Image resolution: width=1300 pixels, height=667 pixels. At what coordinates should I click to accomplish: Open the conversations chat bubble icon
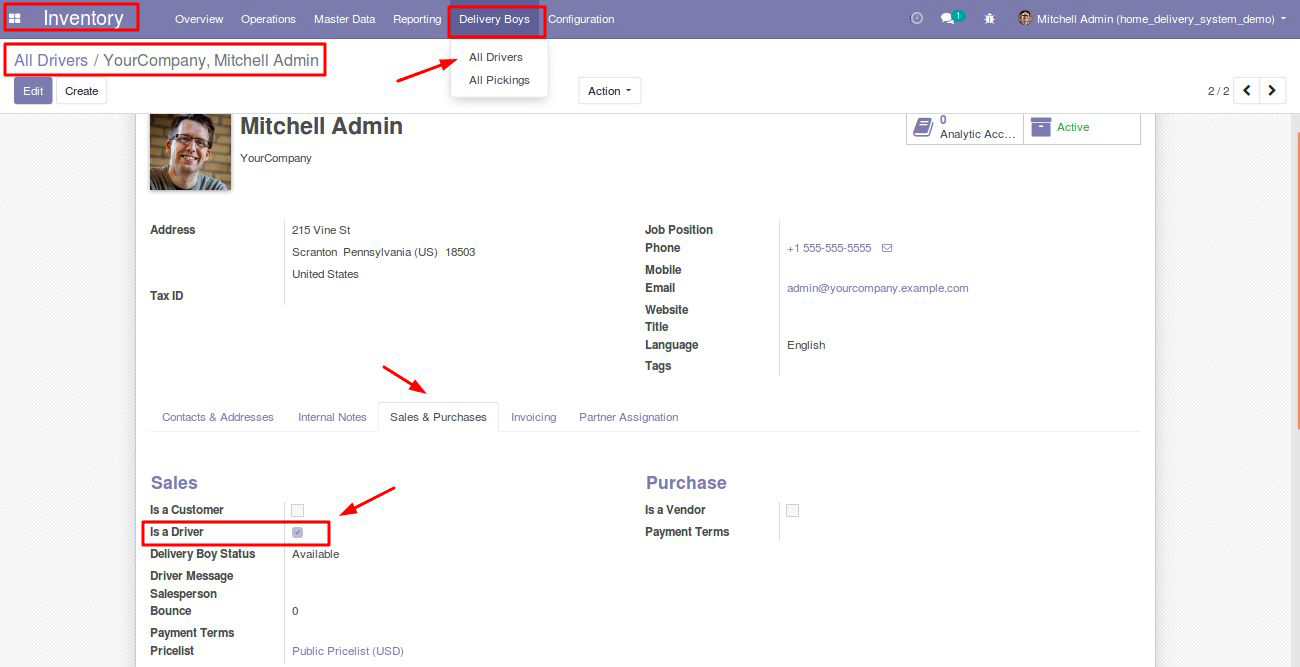tap(948, 19)
